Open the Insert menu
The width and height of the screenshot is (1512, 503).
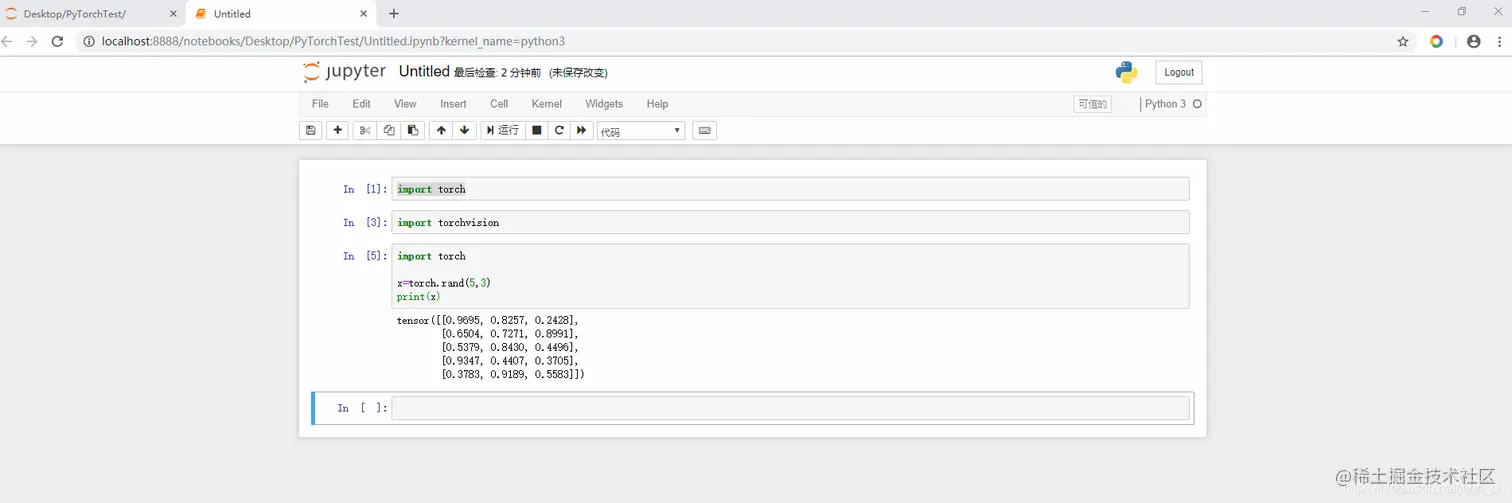click(x=453, y=104)
